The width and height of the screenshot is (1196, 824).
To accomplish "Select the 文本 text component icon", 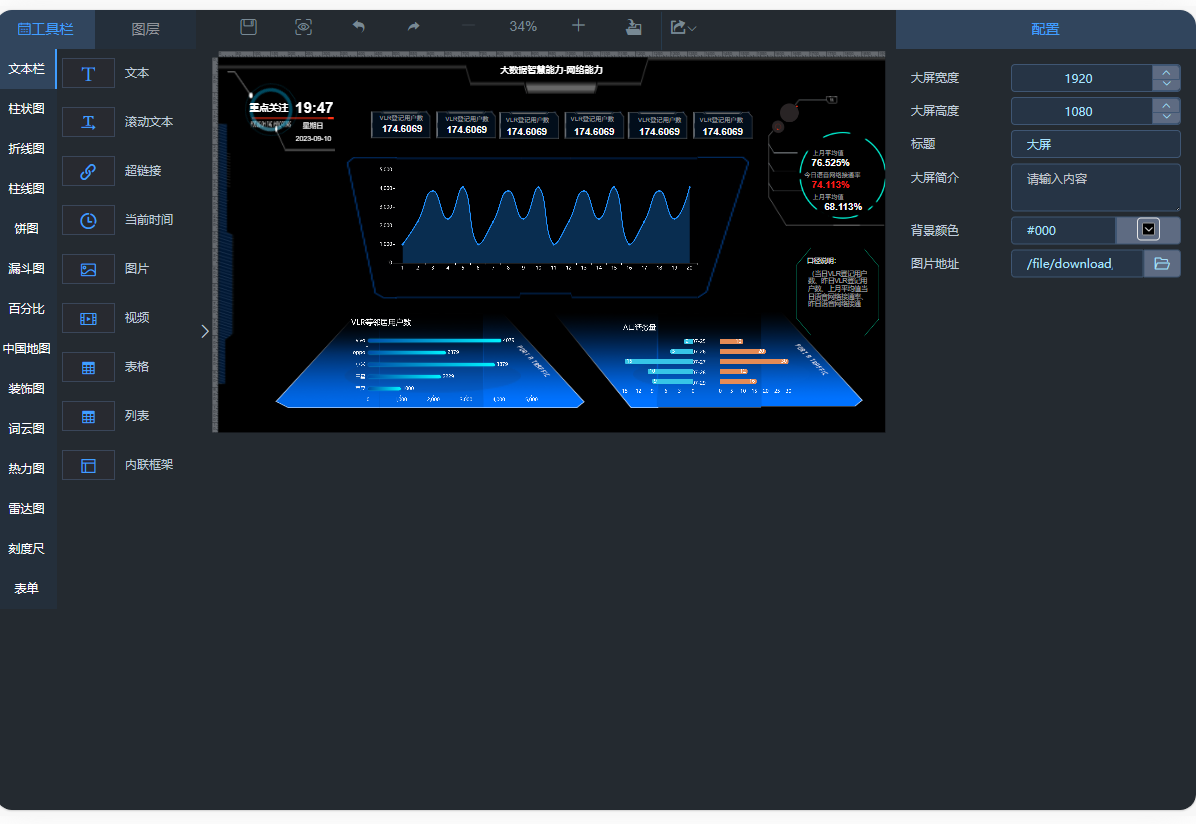I will click(88, 73).
